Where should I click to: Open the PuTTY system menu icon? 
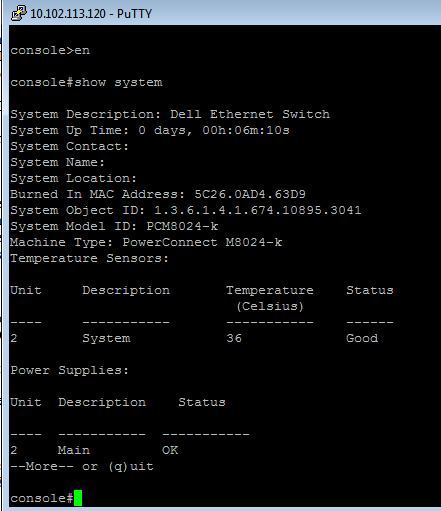coord(18,13)
